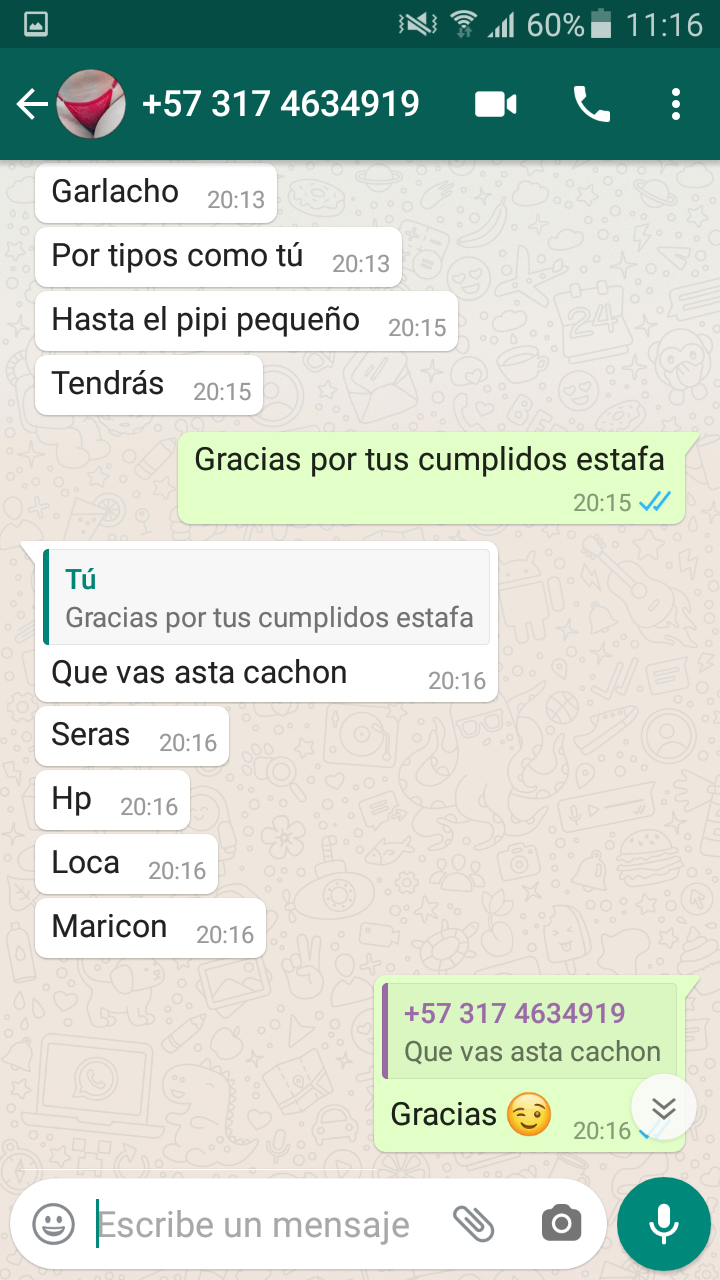Image resolution: width=720 pixels, height=1280 pixels.
Task: Select the 'Maricon' message bubble
Action: click(150, 928)
